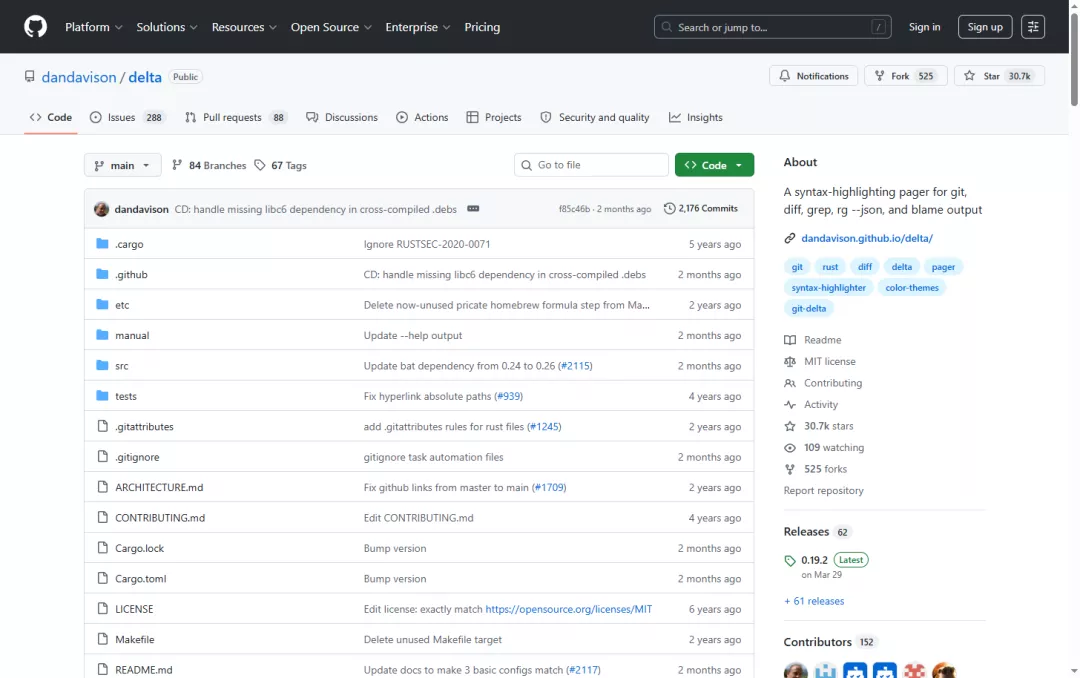The height and width of the screenshot is (678, 1080).
Task: Open the Pull requests tab
Action: [236, 117]
